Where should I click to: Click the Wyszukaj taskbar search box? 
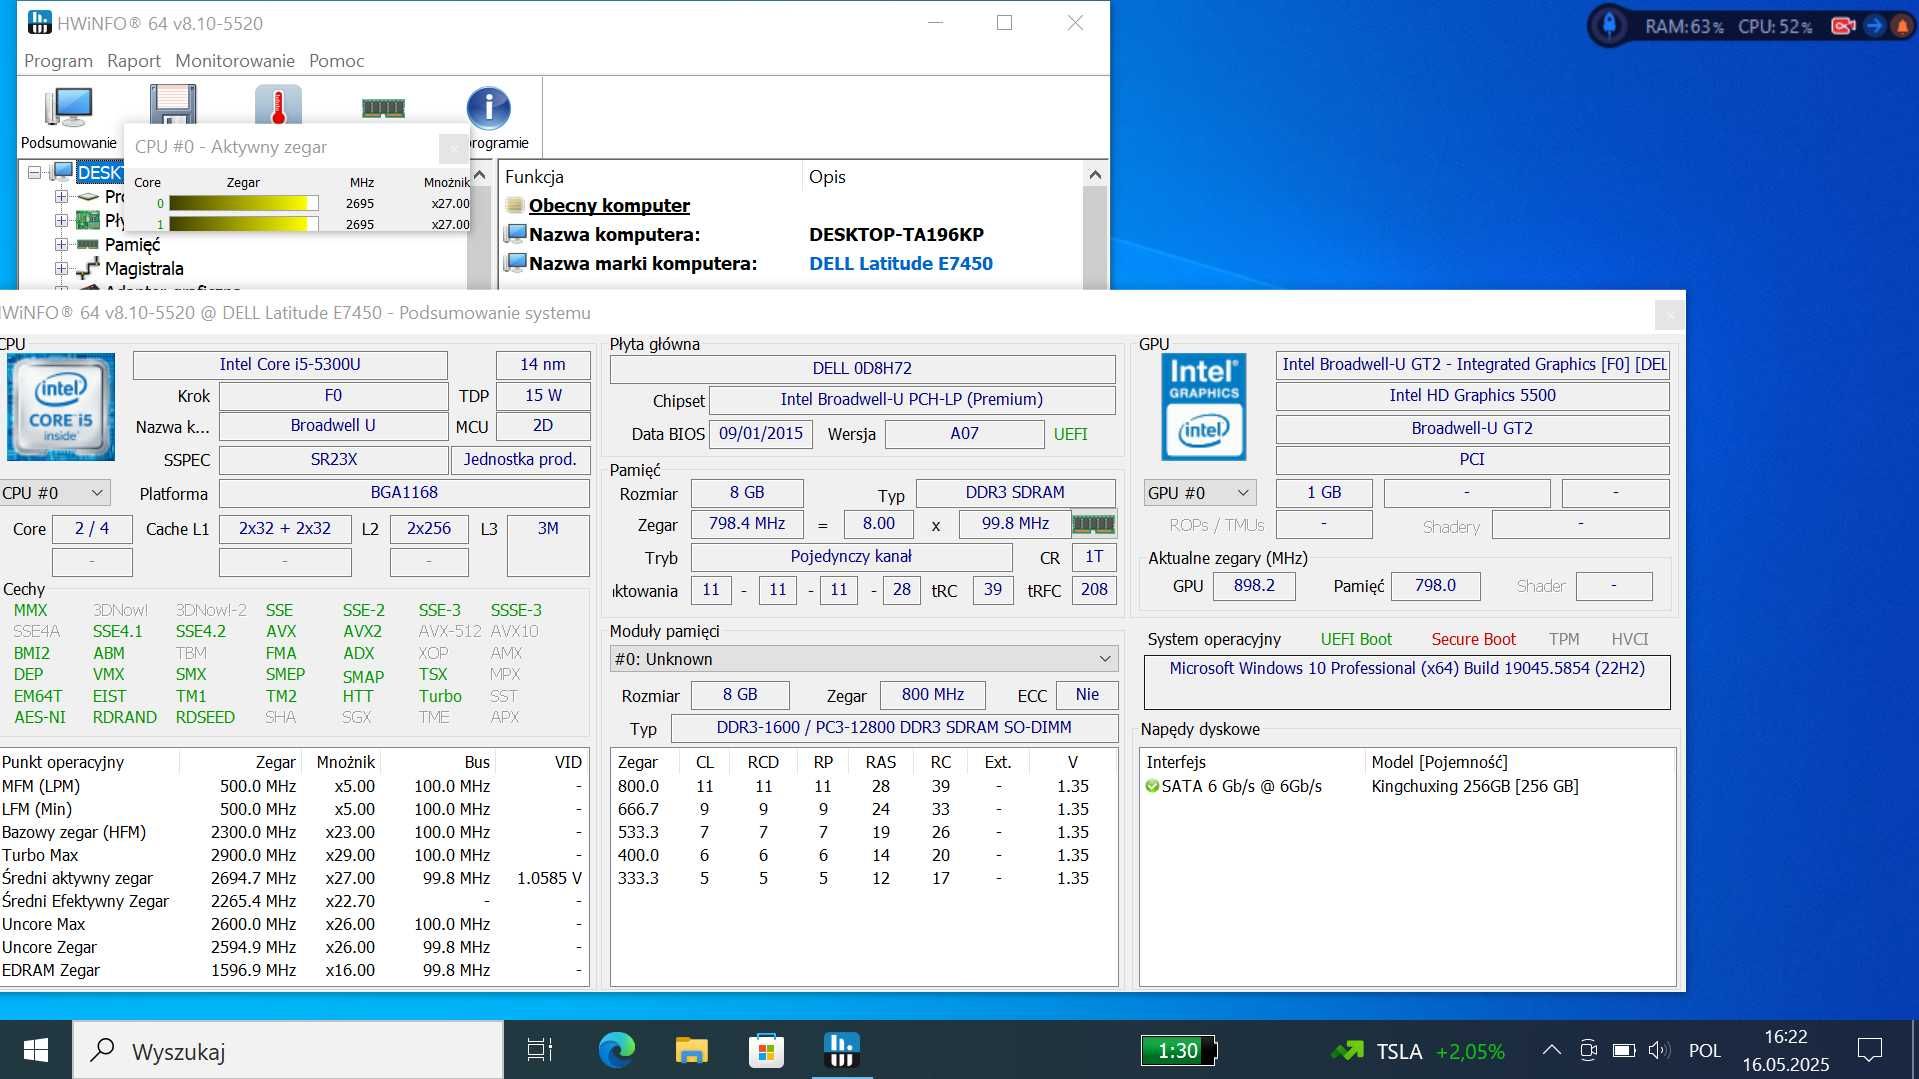tap(288, 1050)
